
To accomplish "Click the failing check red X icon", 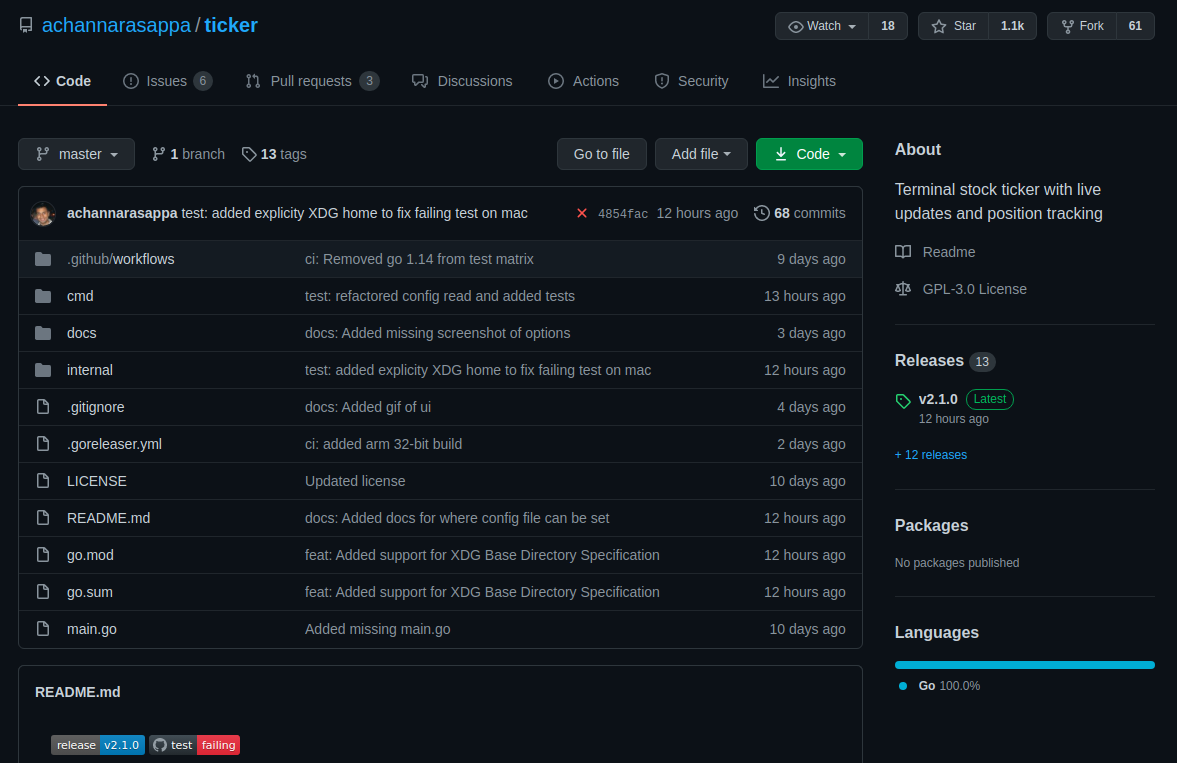I will pos(582,213).
